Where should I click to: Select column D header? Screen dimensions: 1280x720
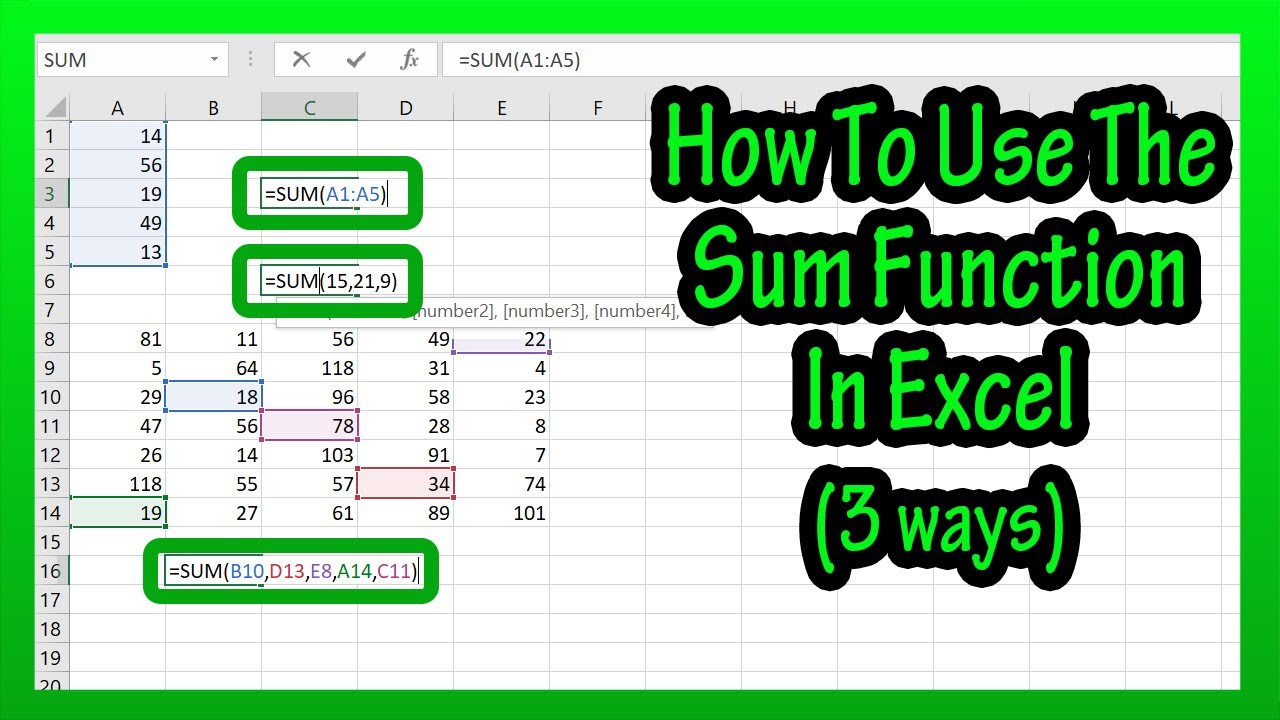click(405, 108)
